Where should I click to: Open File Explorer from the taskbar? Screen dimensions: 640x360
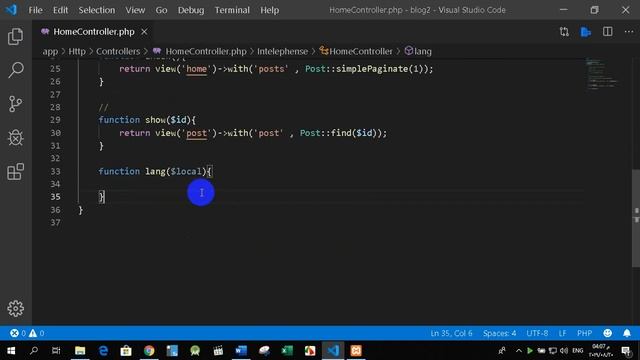point(80,351)
